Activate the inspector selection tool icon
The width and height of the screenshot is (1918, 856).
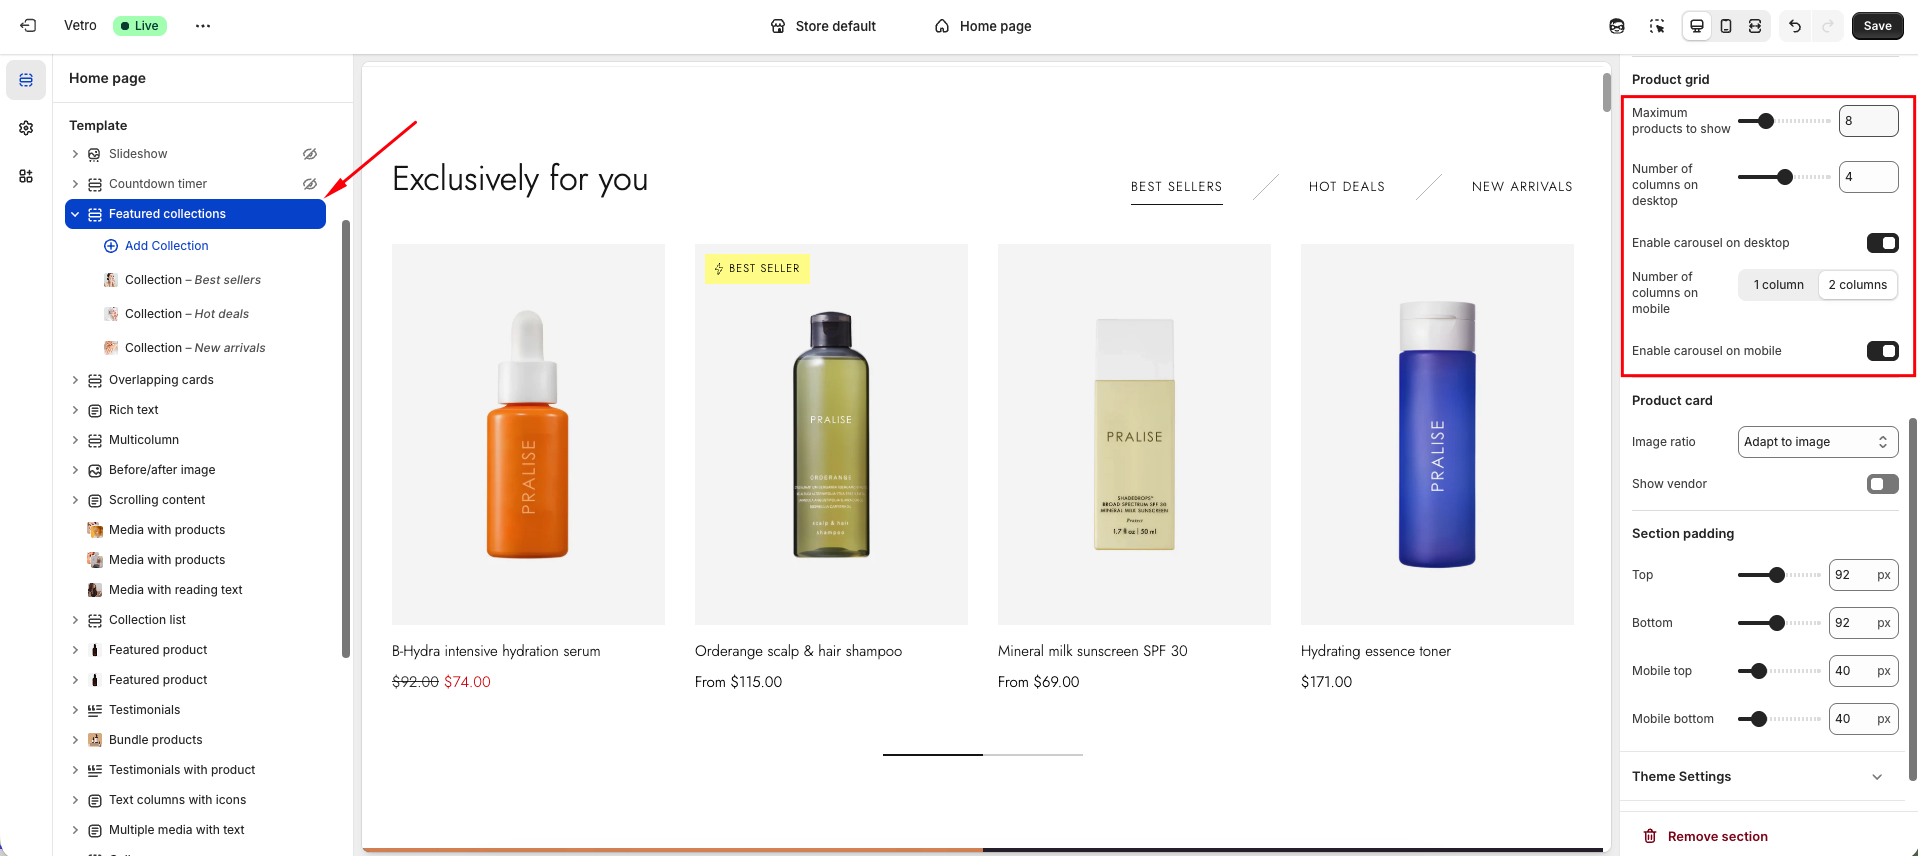[1657, 26]
